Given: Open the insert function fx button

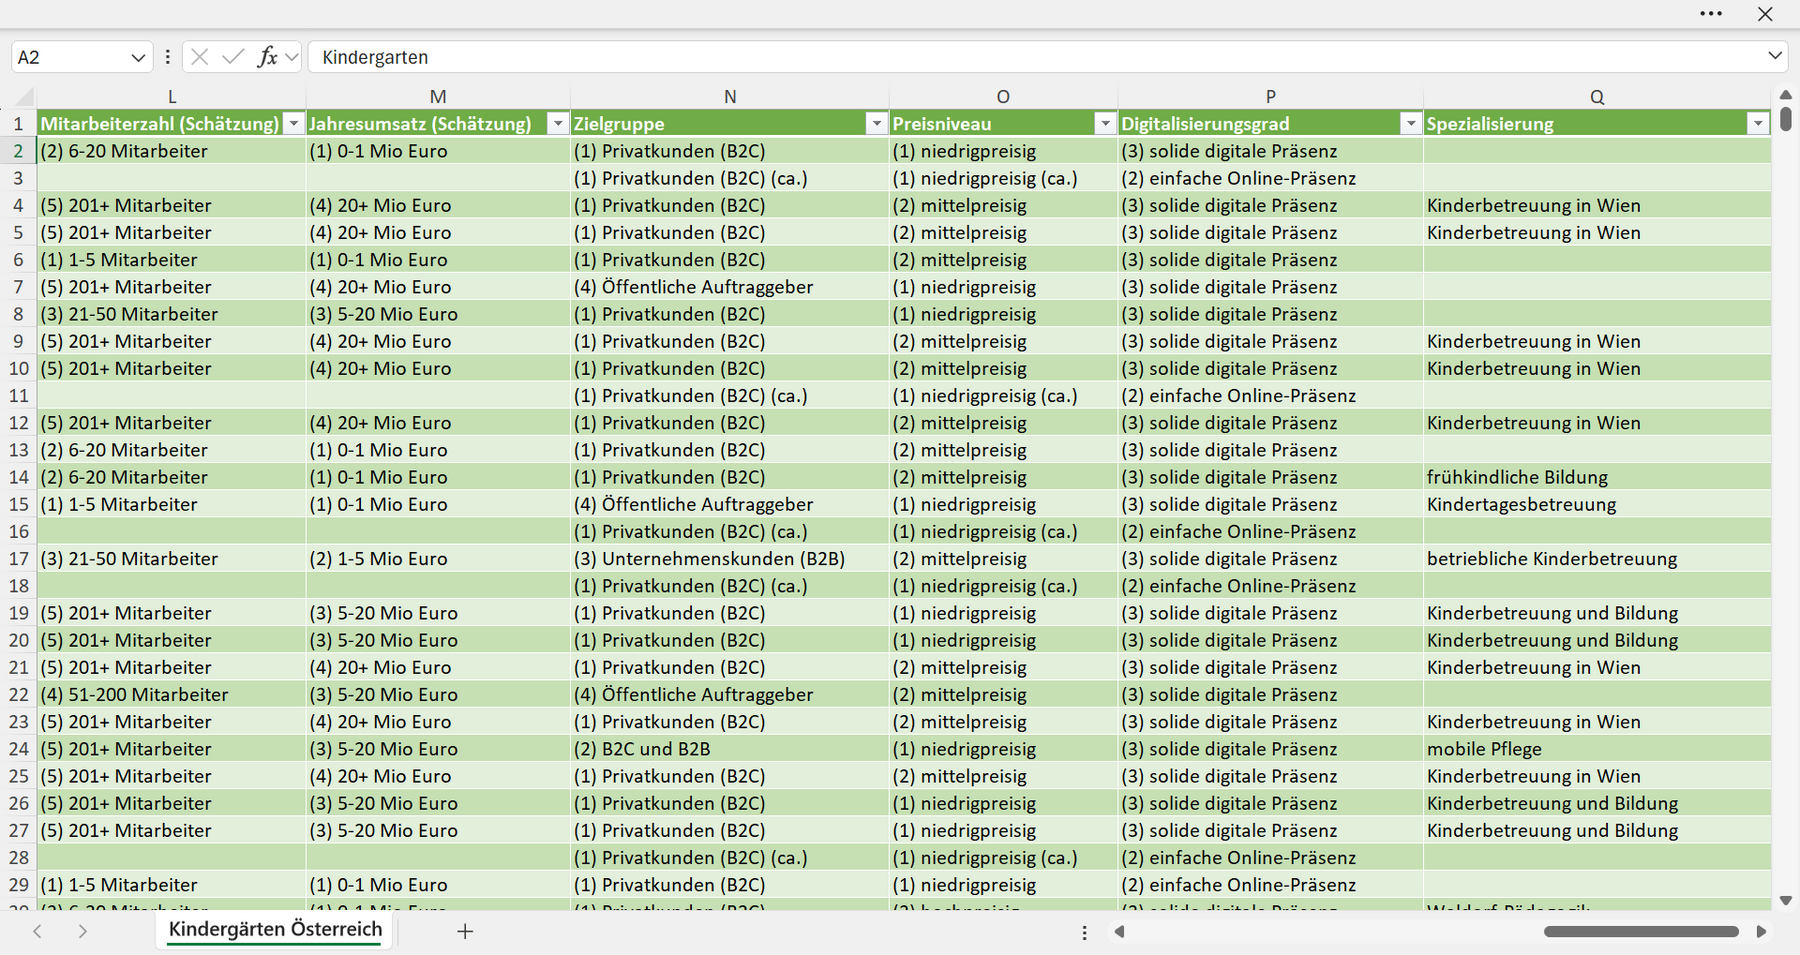Looking at the screenshot, I should click(x=267, y=57).
